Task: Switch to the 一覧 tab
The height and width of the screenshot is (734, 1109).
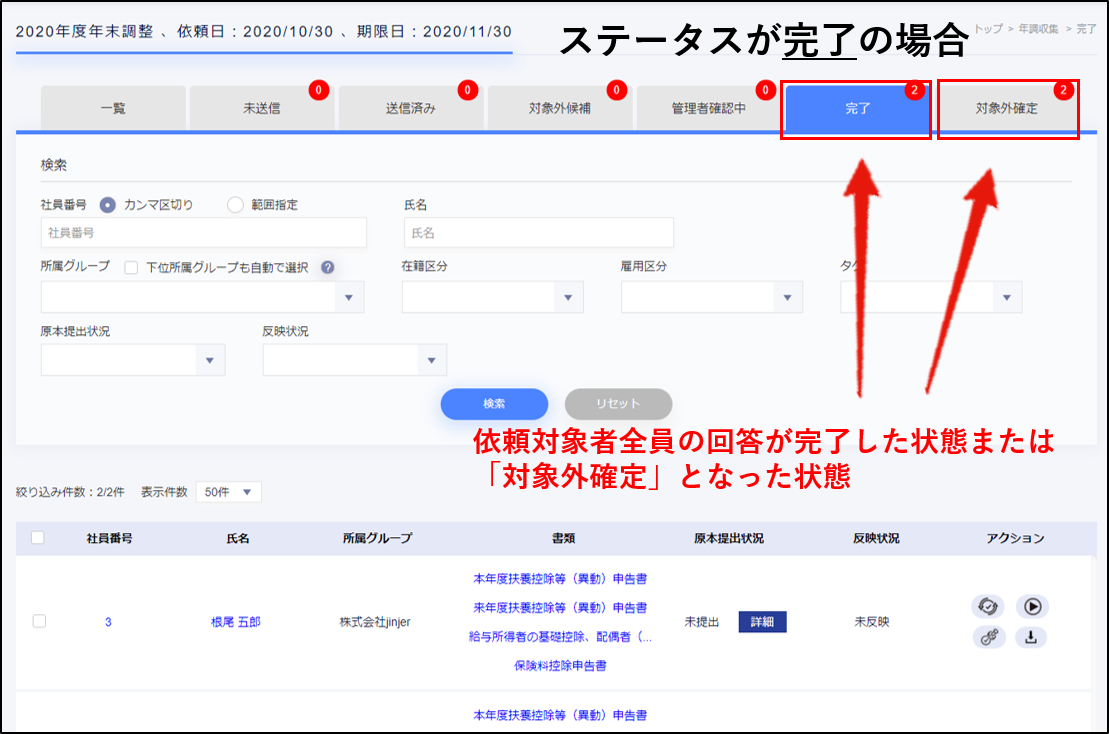Action: pyautogui.click(x=113, y=108)
